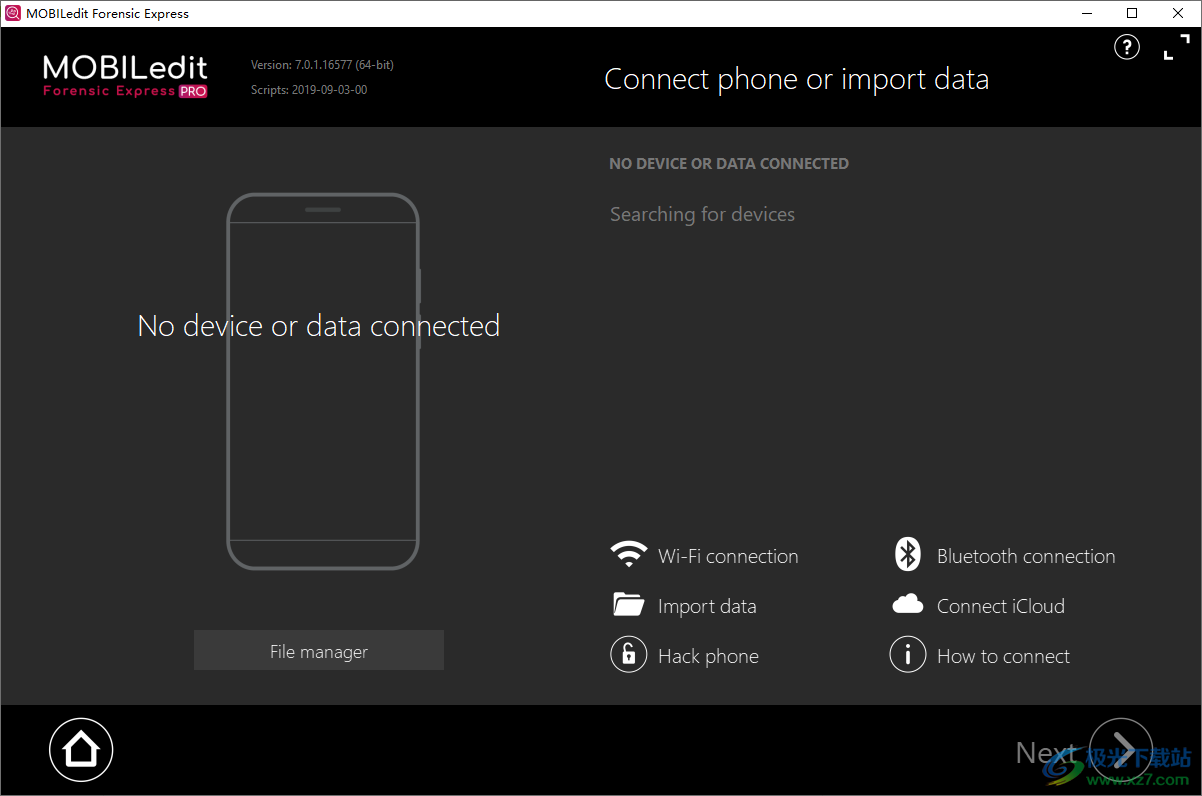Toggle fullscreen expand icon

1176,47
